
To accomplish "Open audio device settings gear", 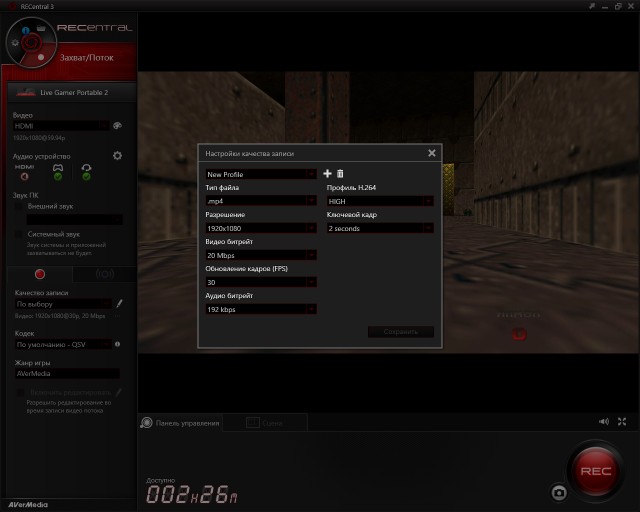I will [117, 156].
